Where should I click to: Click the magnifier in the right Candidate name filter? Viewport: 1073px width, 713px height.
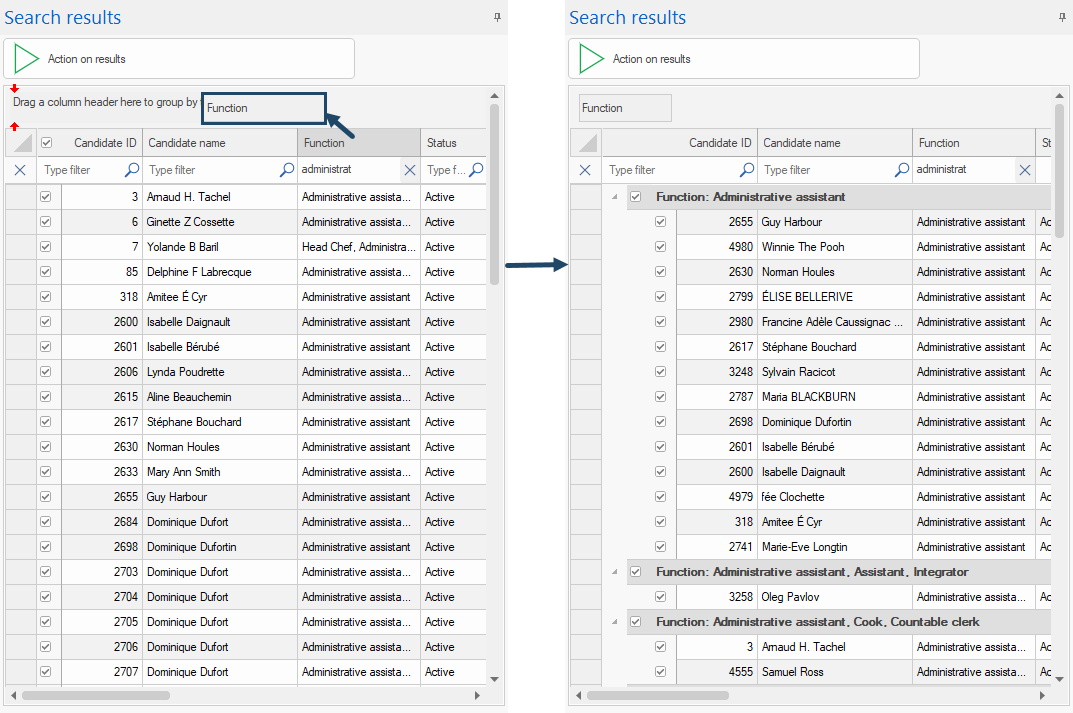point(902,170)
